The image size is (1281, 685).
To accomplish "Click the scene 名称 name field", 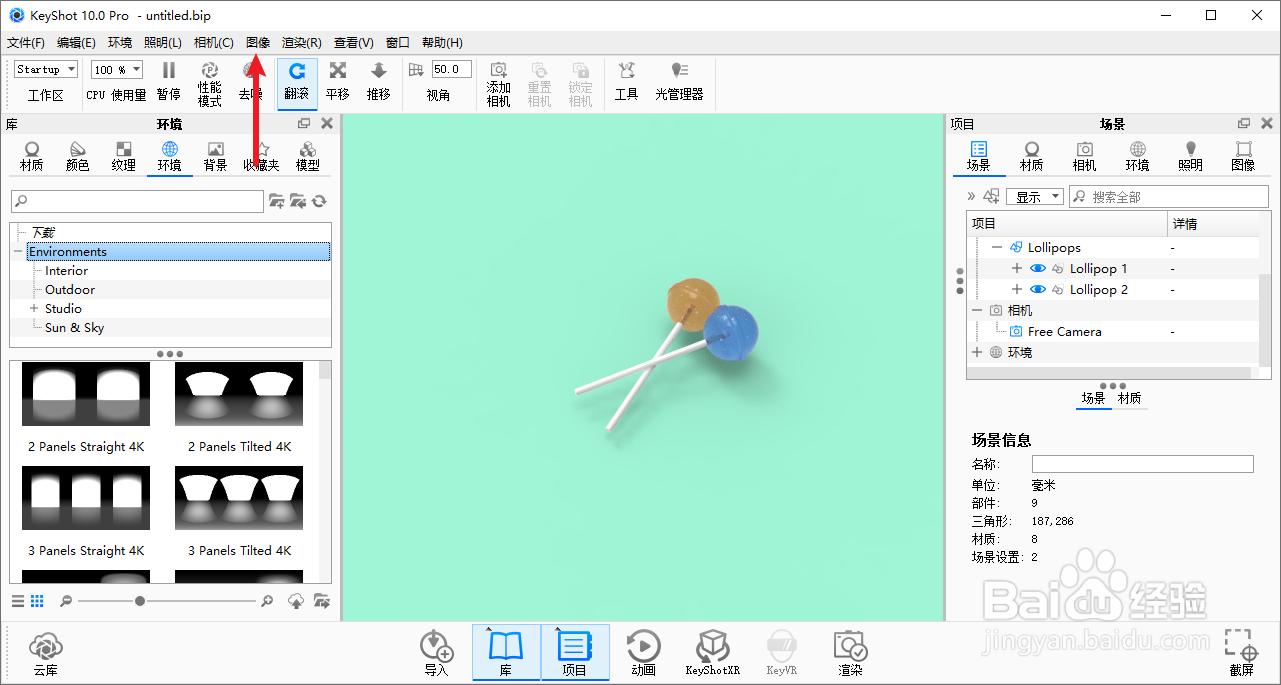I will pos(1143,464).
